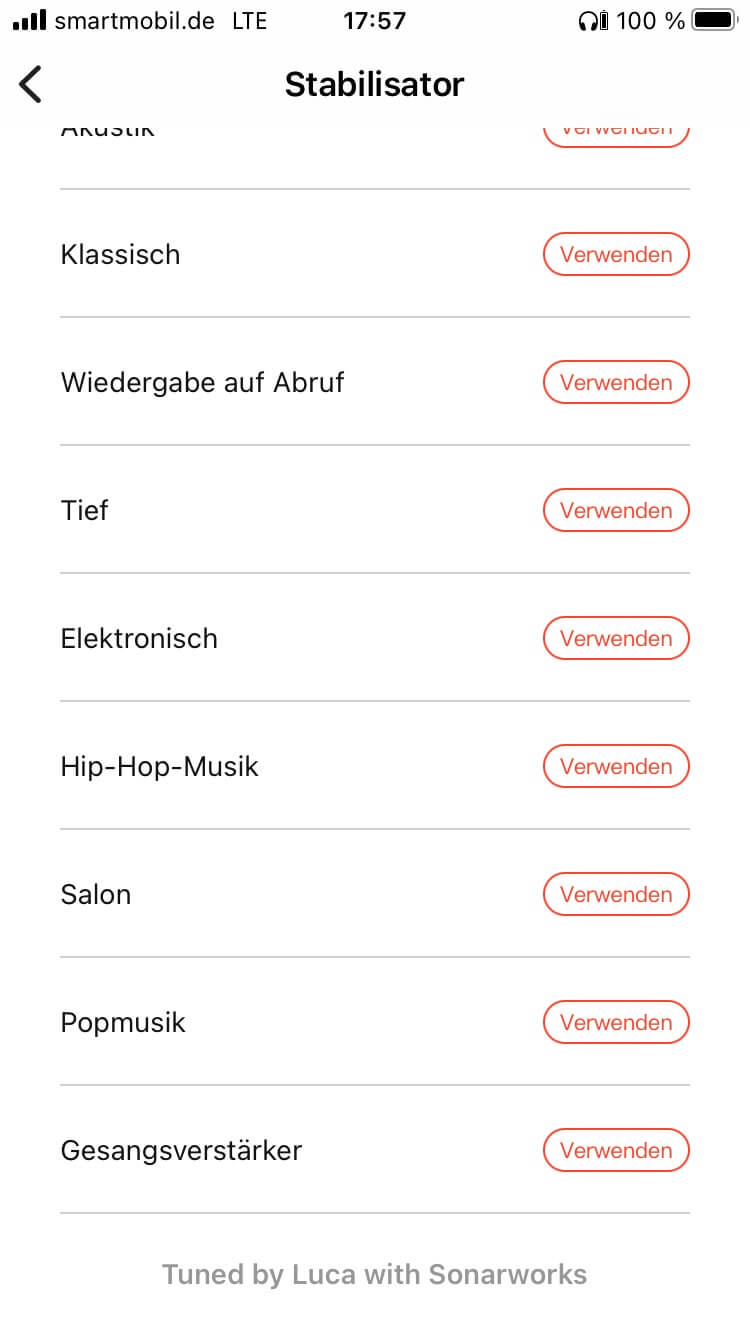
Task: Tap the Elektronisch preset name
Action: coord(139,639)
